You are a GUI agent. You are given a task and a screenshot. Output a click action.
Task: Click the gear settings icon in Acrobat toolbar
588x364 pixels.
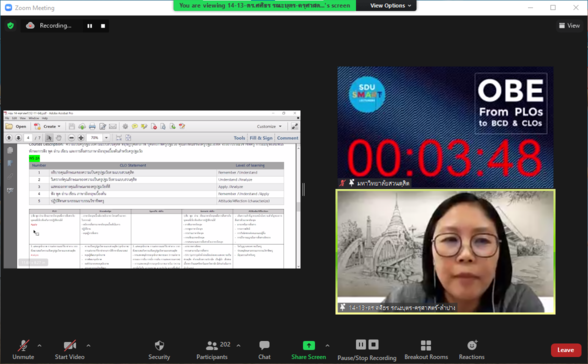(125, 126)
